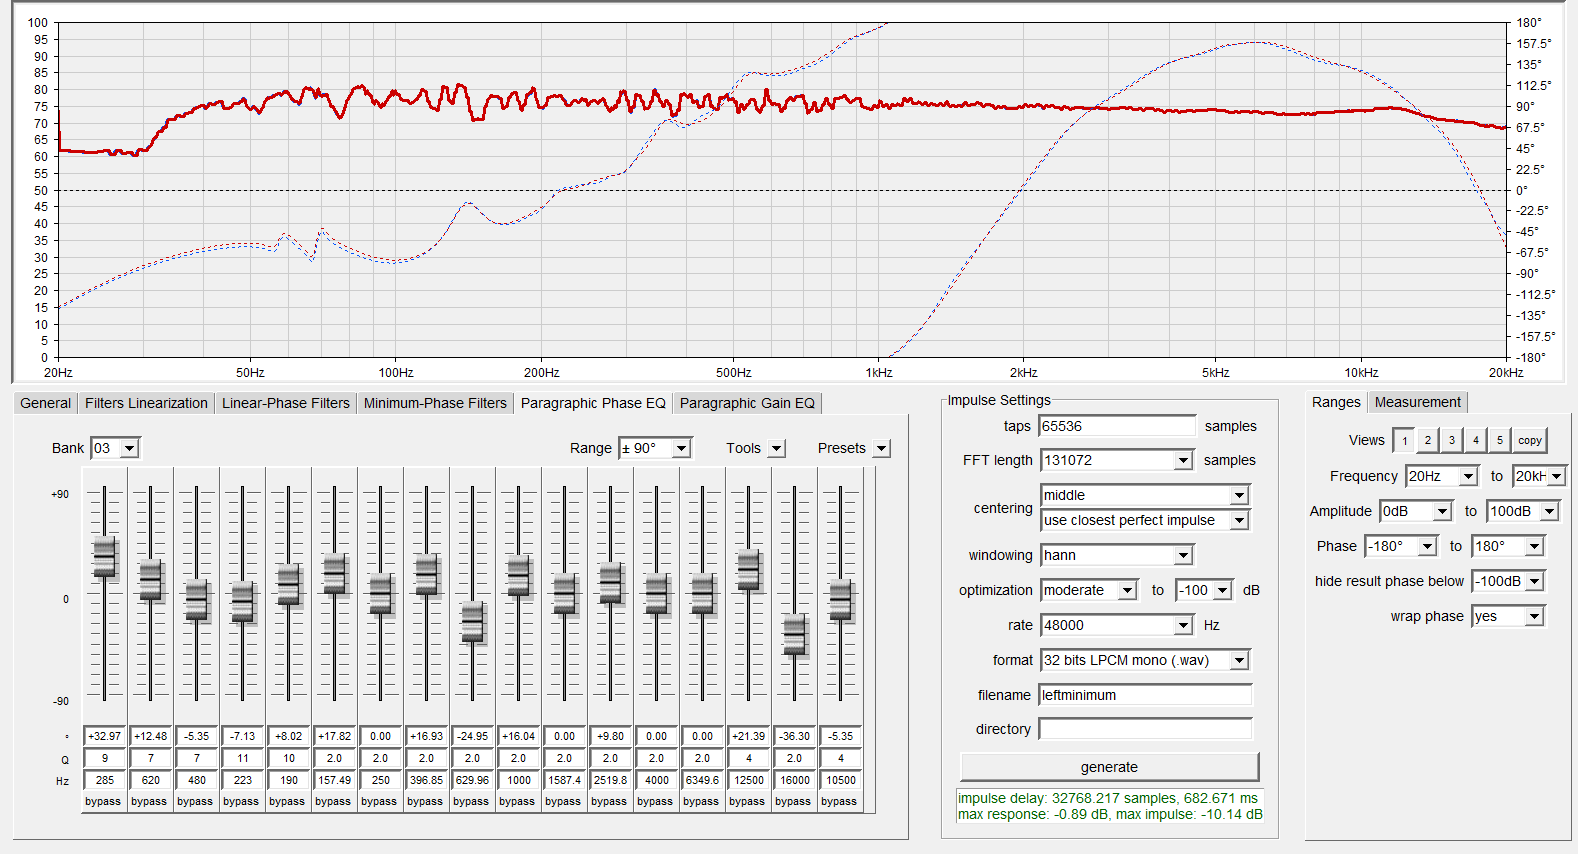Click the filename input field
The image size is (1578, 854).
[x=1145, y=695]
